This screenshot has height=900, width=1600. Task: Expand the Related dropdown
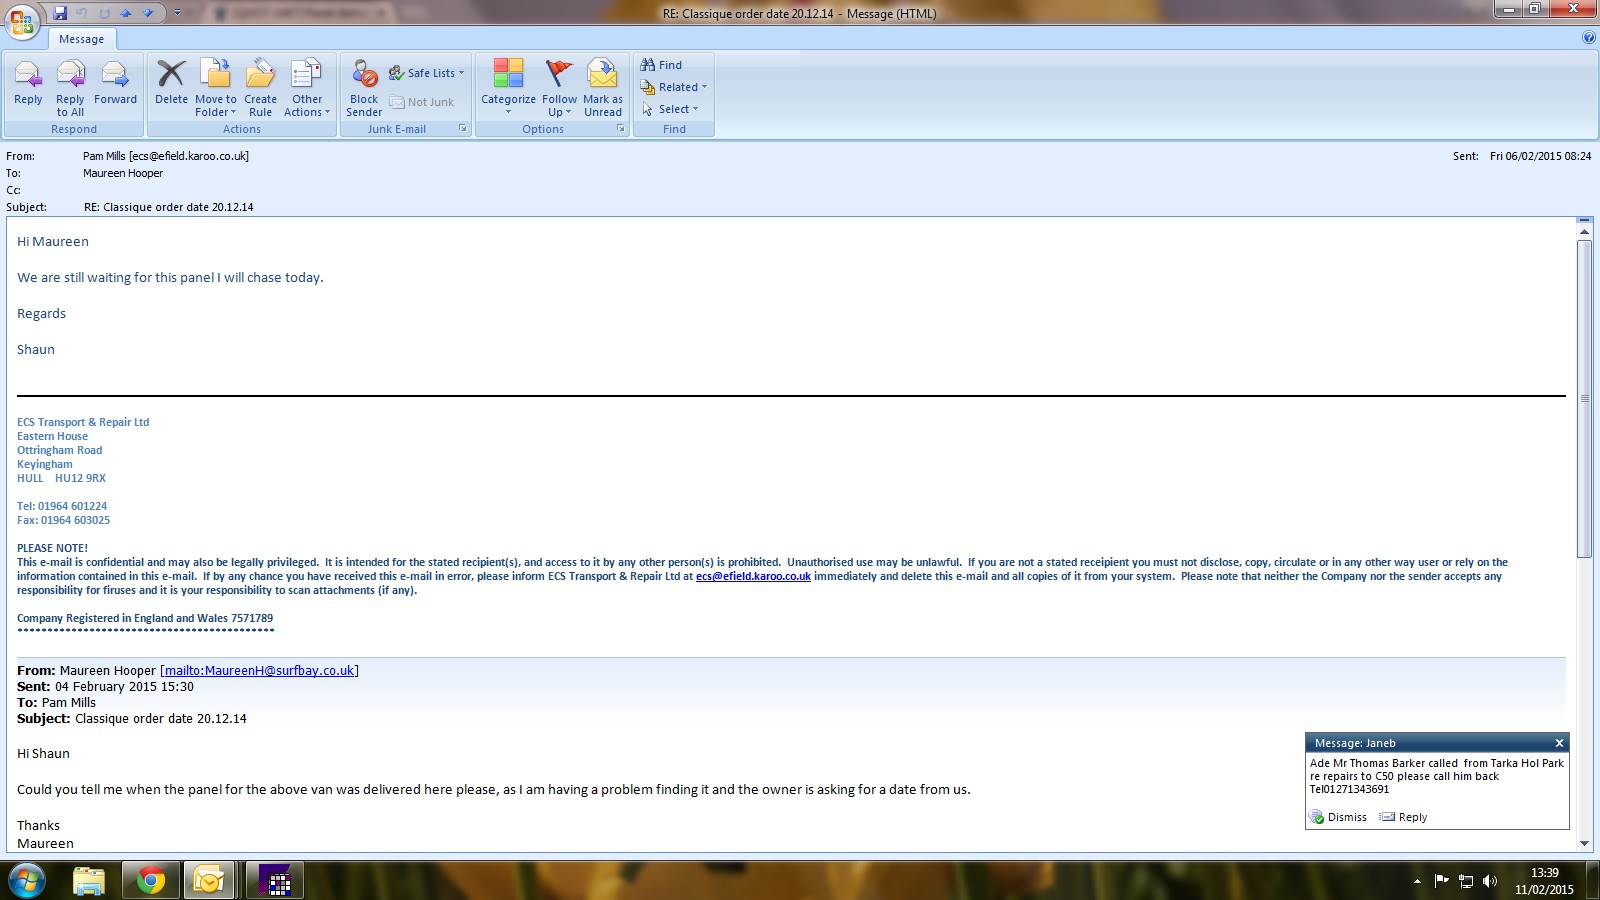(674, 87)
